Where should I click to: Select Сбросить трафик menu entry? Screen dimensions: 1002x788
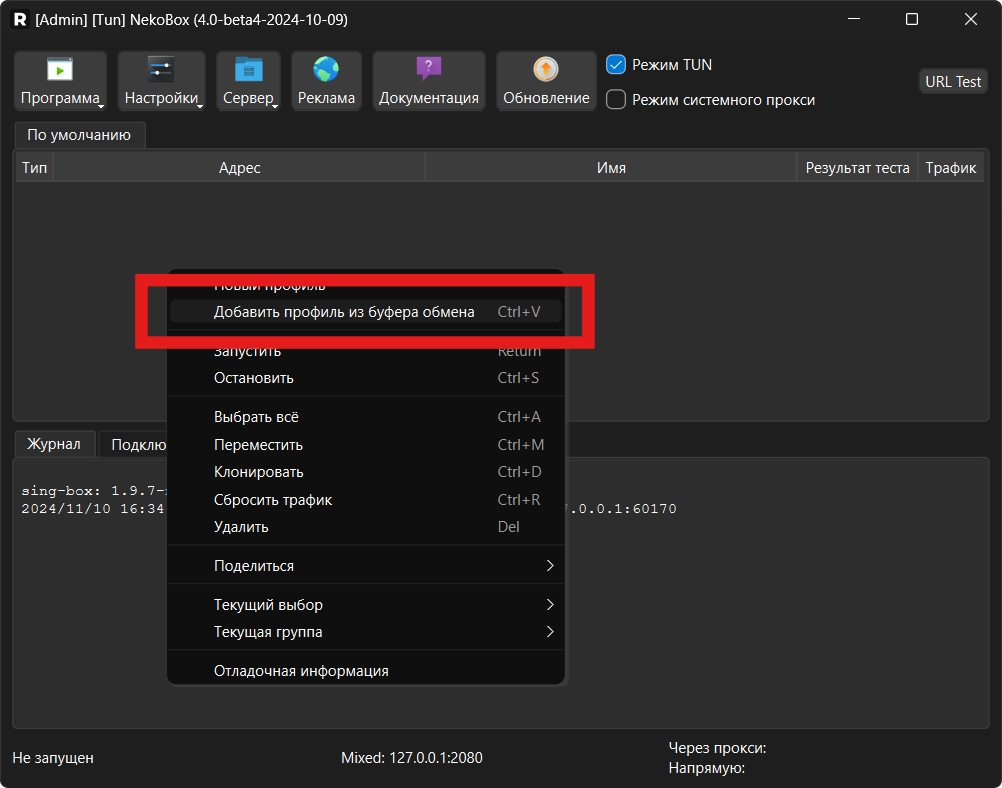coord(273,500)
